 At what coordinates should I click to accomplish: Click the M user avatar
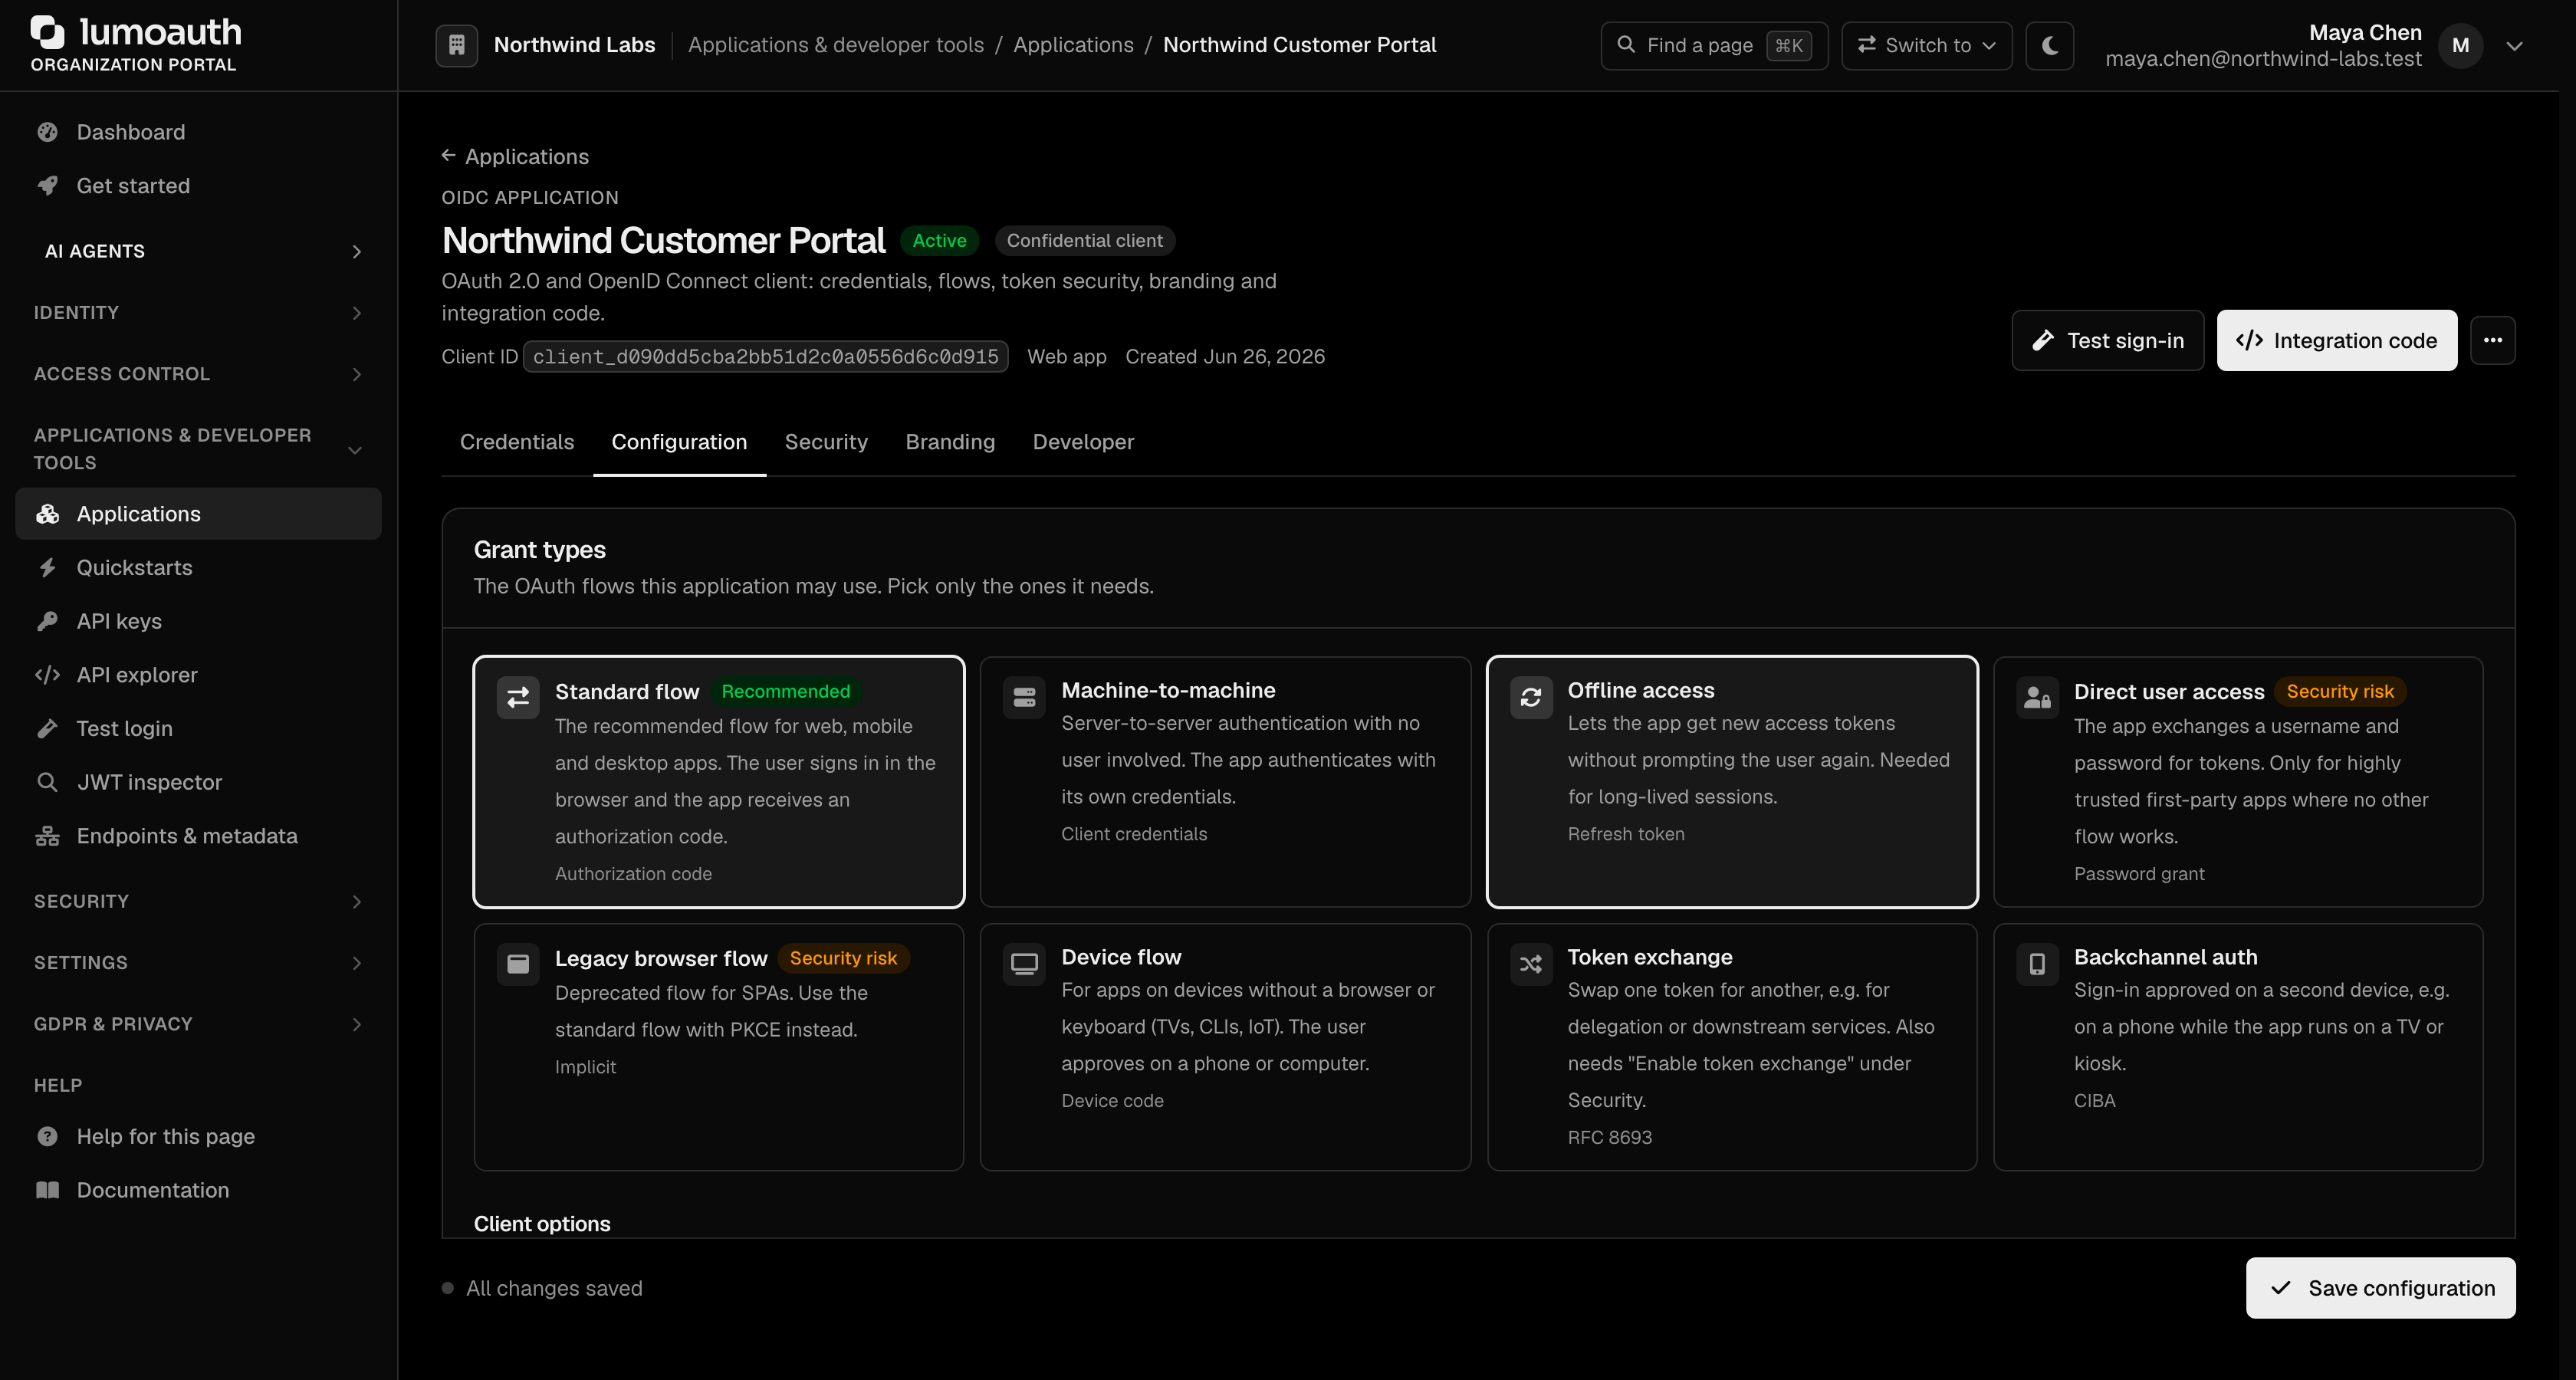click(x=2460, y=45)
